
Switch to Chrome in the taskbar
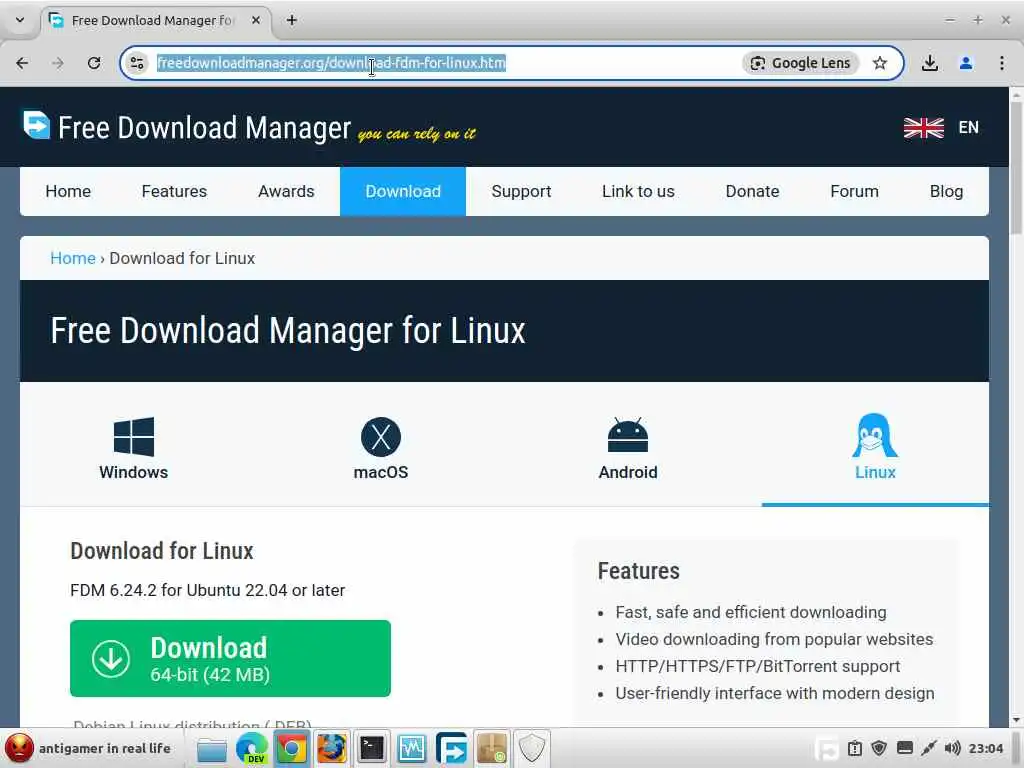click(291, 748)
